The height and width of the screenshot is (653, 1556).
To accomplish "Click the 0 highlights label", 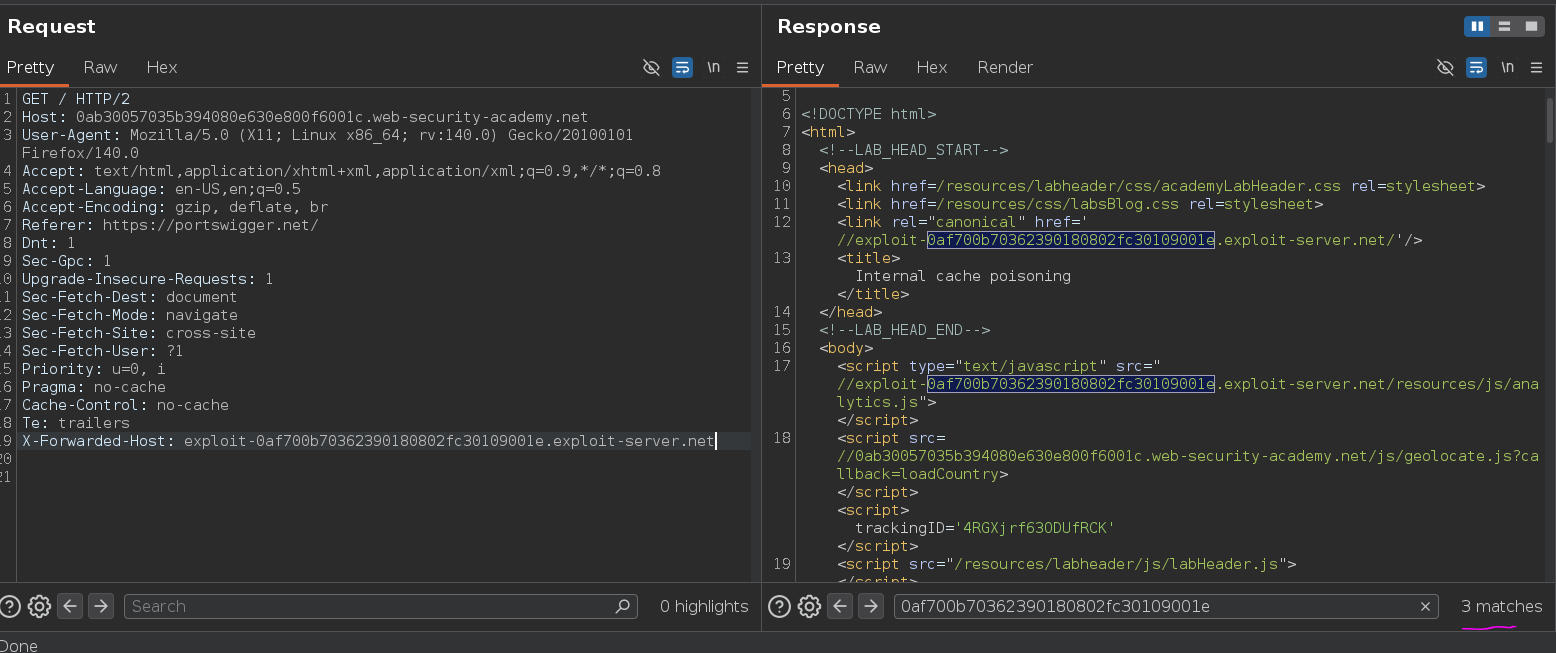I will [x=704, y=606].
